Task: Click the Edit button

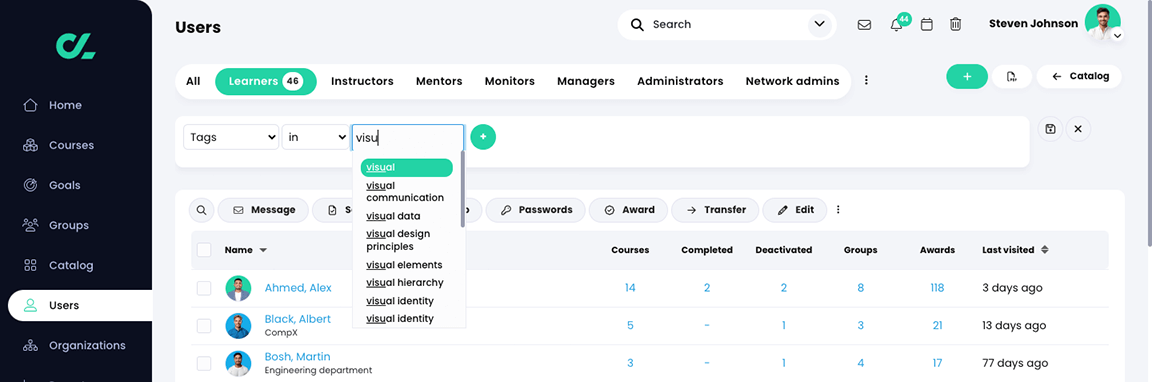Action: pyautogui.click(x=795, y=210)
